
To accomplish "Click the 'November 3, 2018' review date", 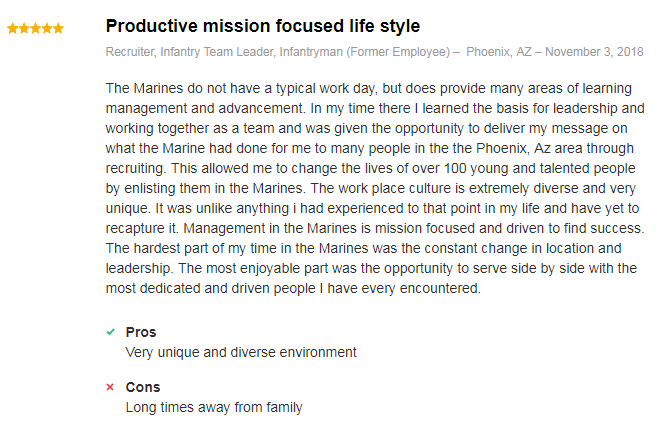I will point(597,51).
